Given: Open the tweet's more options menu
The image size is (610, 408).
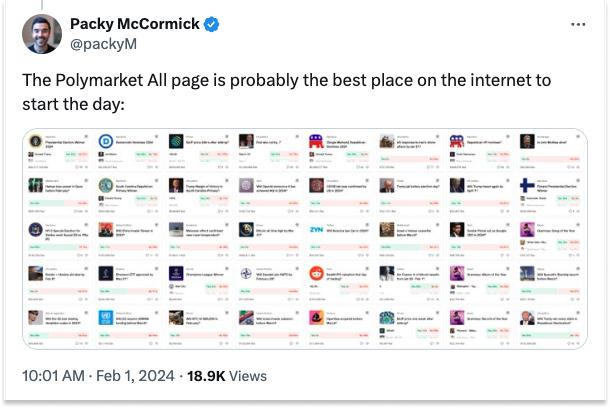Looking at the screenshot, I should click(578, 24).
